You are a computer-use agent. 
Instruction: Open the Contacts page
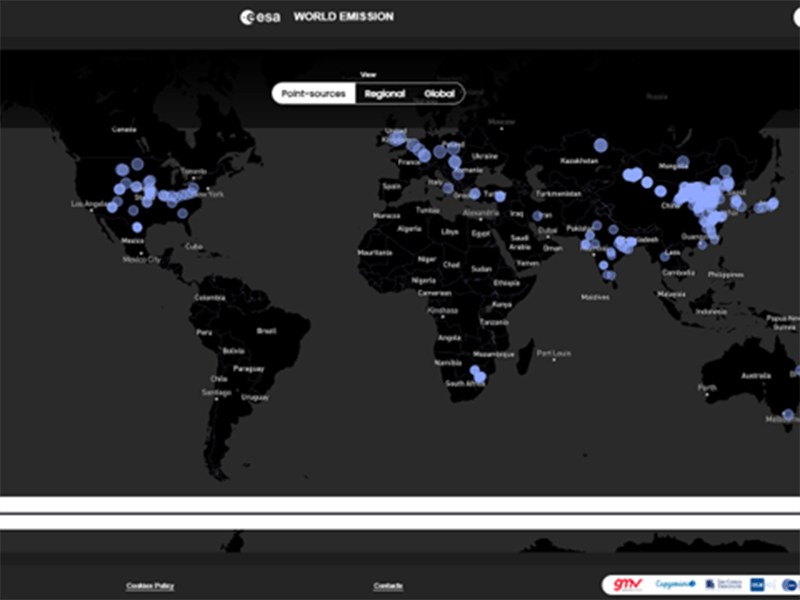point(388,587)
